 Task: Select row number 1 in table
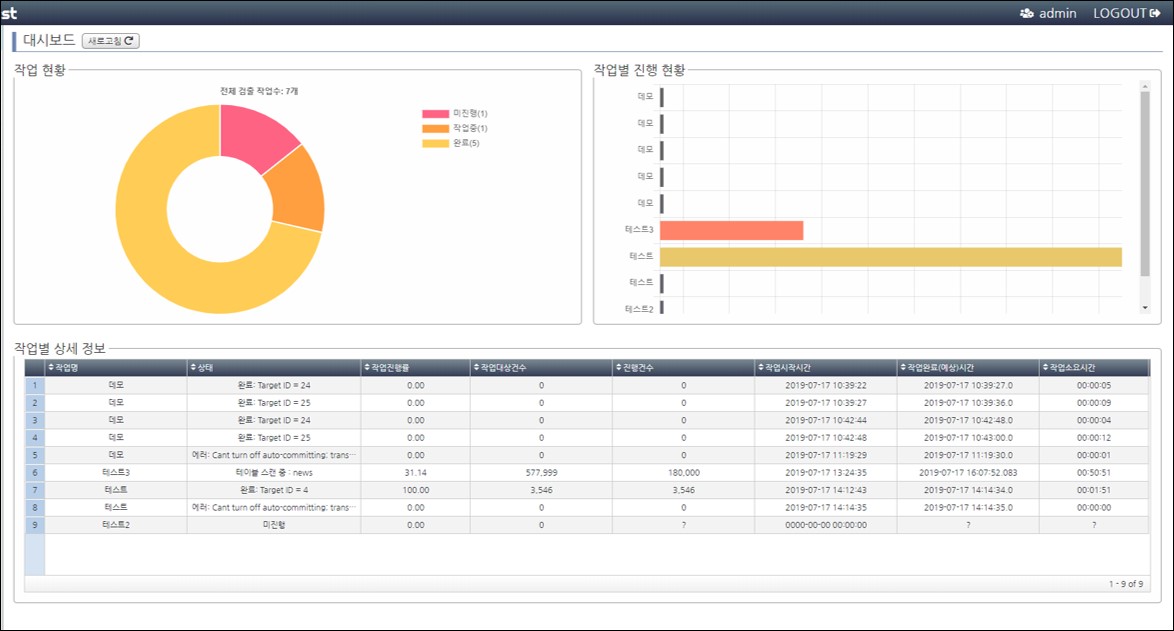tap(34, 385)
